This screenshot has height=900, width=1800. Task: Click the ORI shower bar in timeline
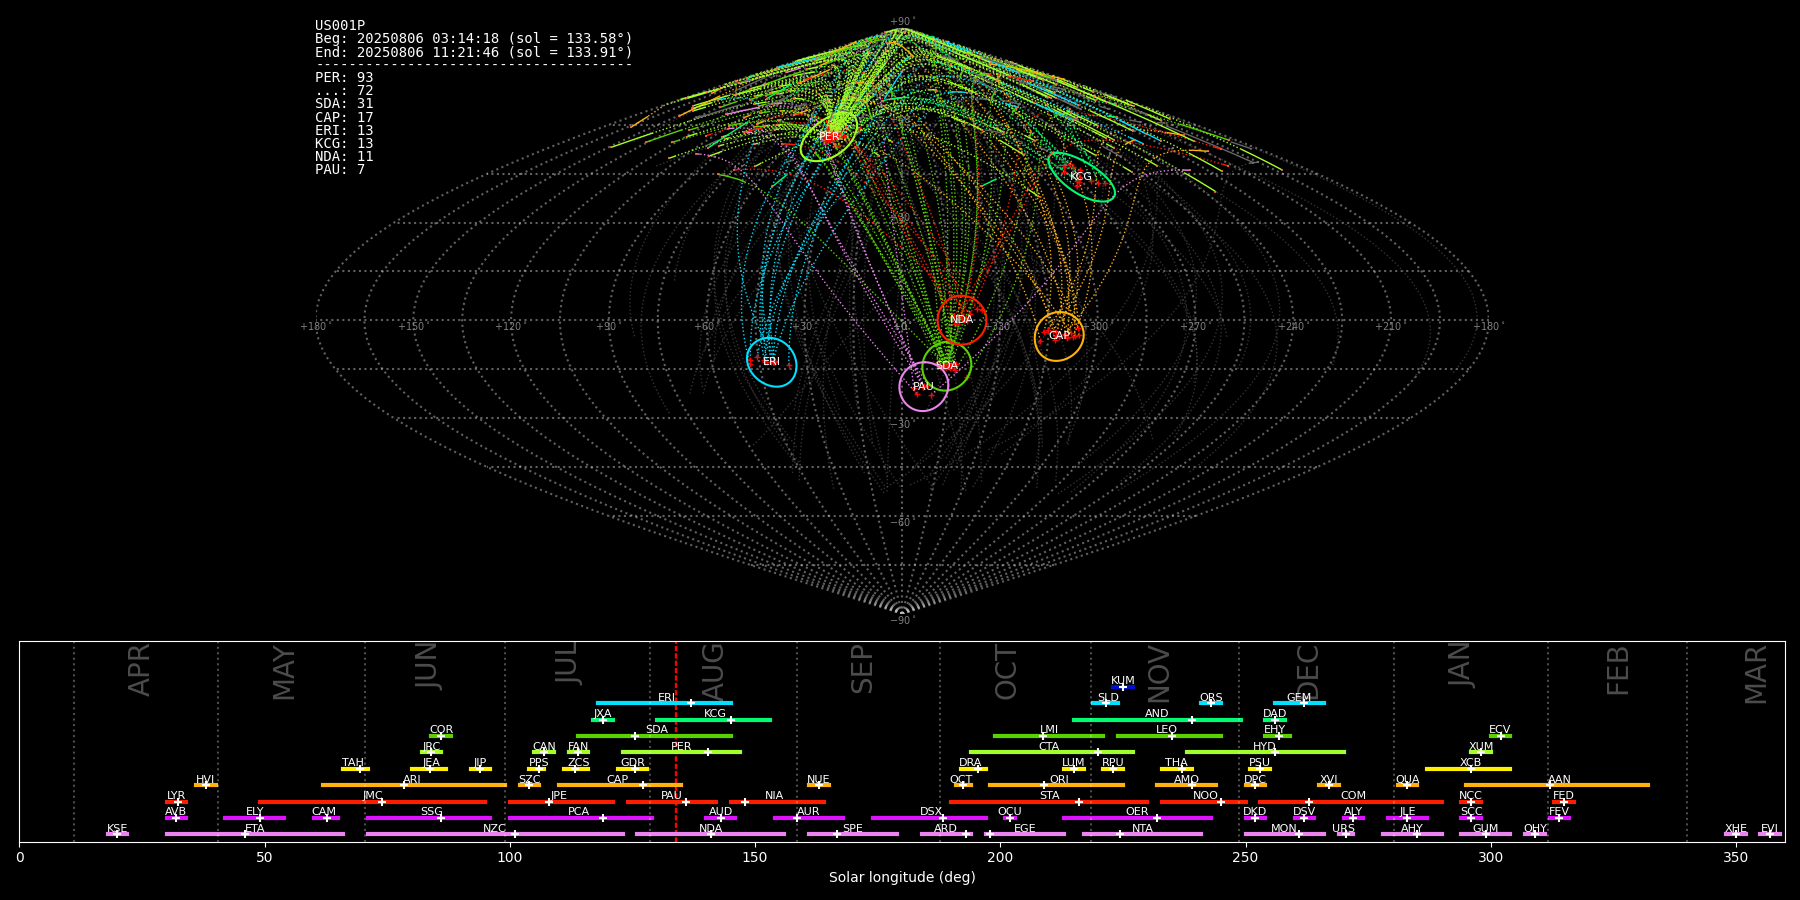1056,785
